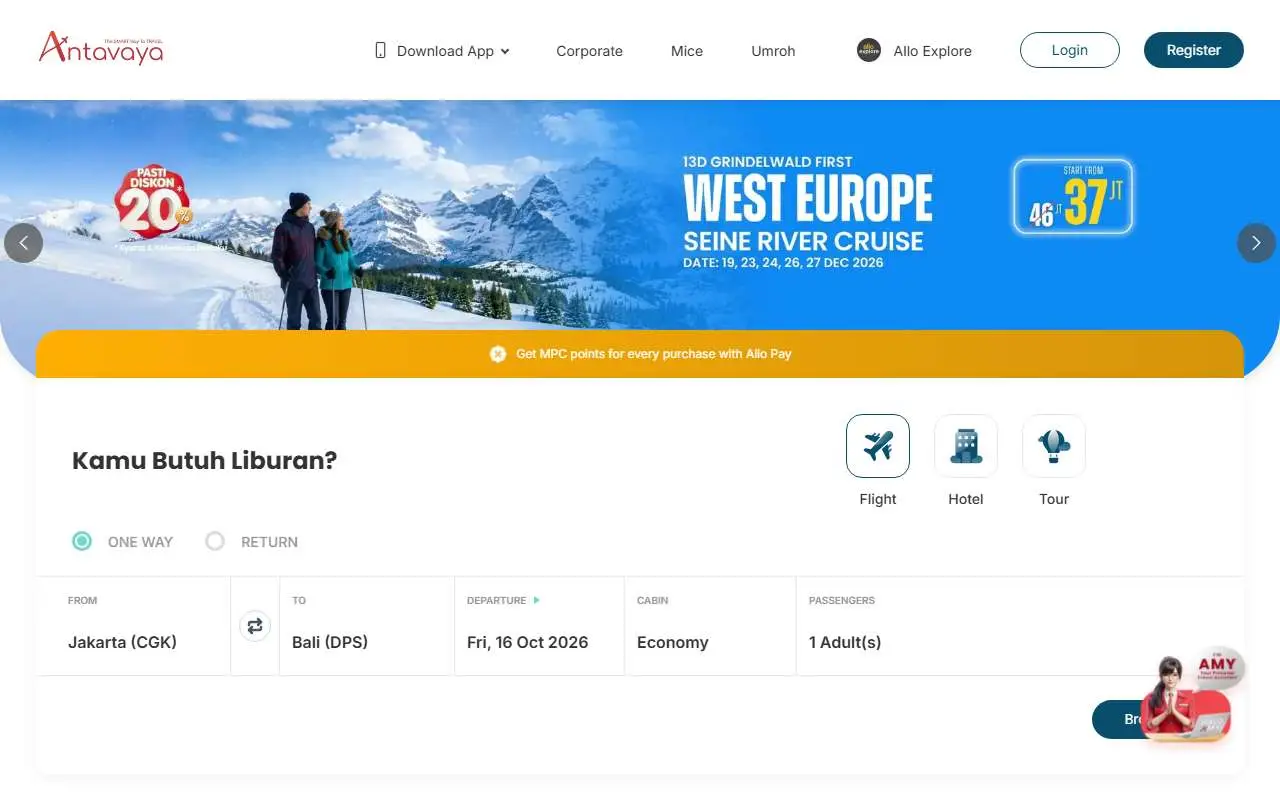The image size is (1280, 800).
Task: Select the RETURN radio button
Action: tap(215, 541)
